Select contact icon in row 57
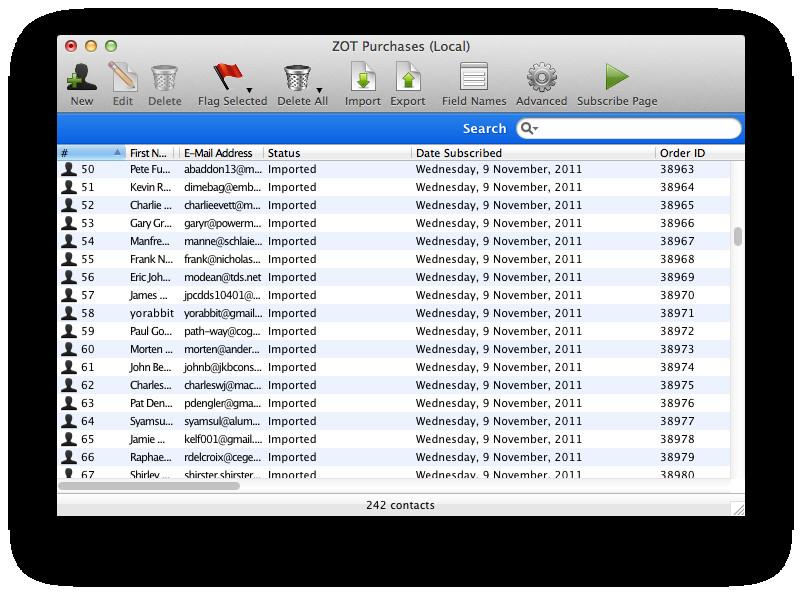Screen dimensions: 802x595 [69, 295]
